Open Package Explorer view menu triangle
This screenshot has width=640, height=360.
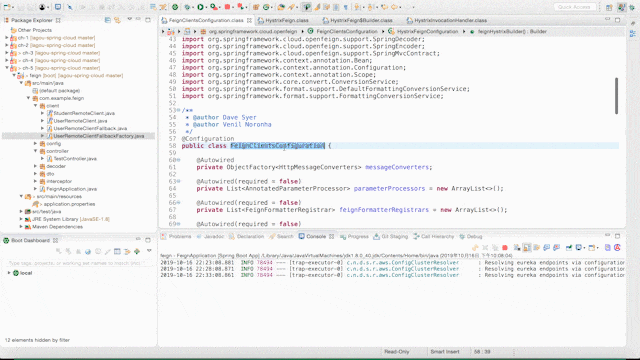[x=129, y=19]
